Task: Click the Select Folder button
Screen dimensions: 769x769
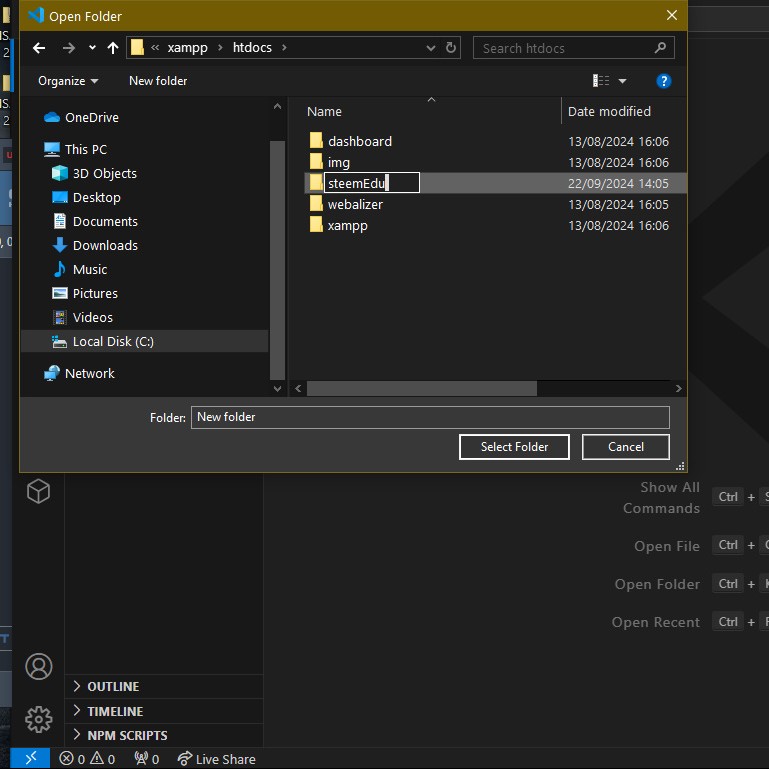Action: coord(514,447)
